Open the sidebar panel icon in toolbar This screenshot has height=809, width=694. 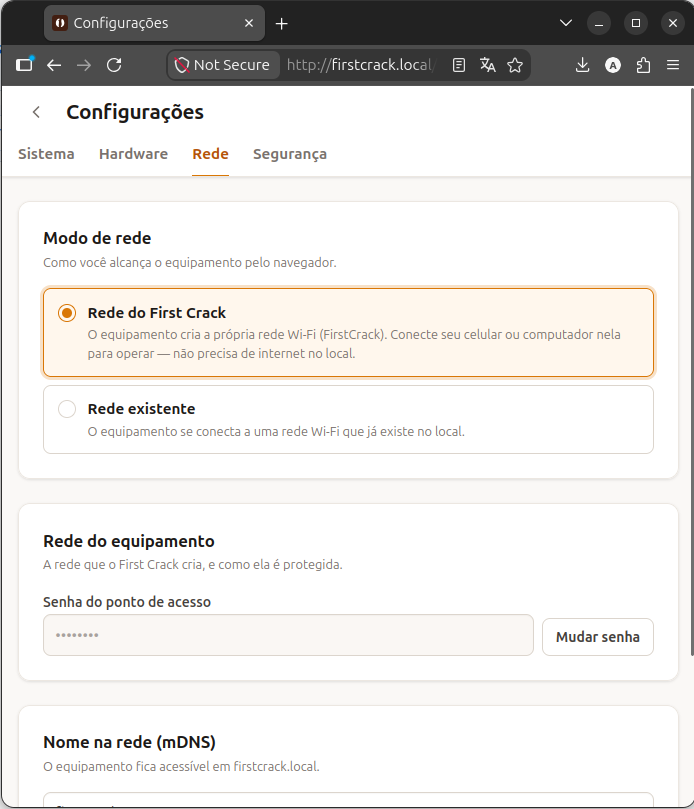point(24,65)
